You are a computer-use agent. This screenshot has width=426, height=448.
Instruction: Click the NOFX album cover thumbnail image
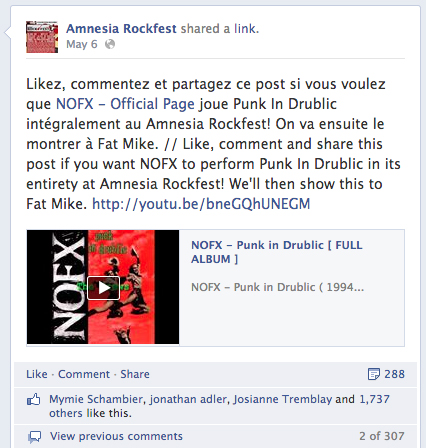coord(103,287)
